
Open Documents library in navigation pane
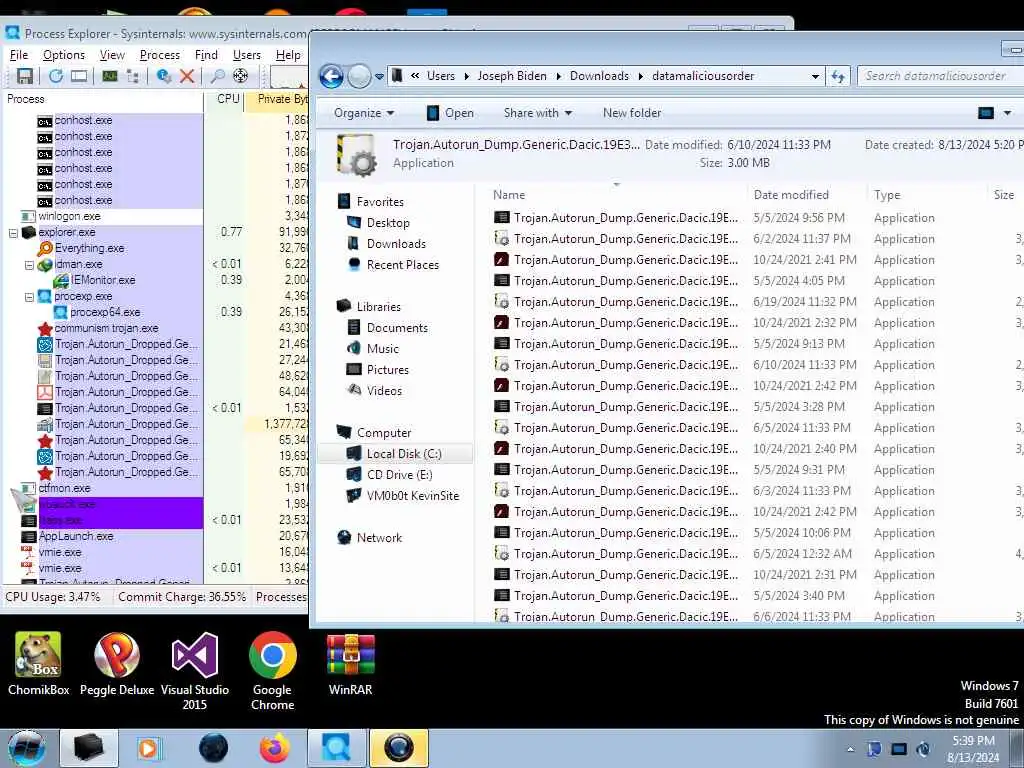pyautogui.click(x=397, y=328)
